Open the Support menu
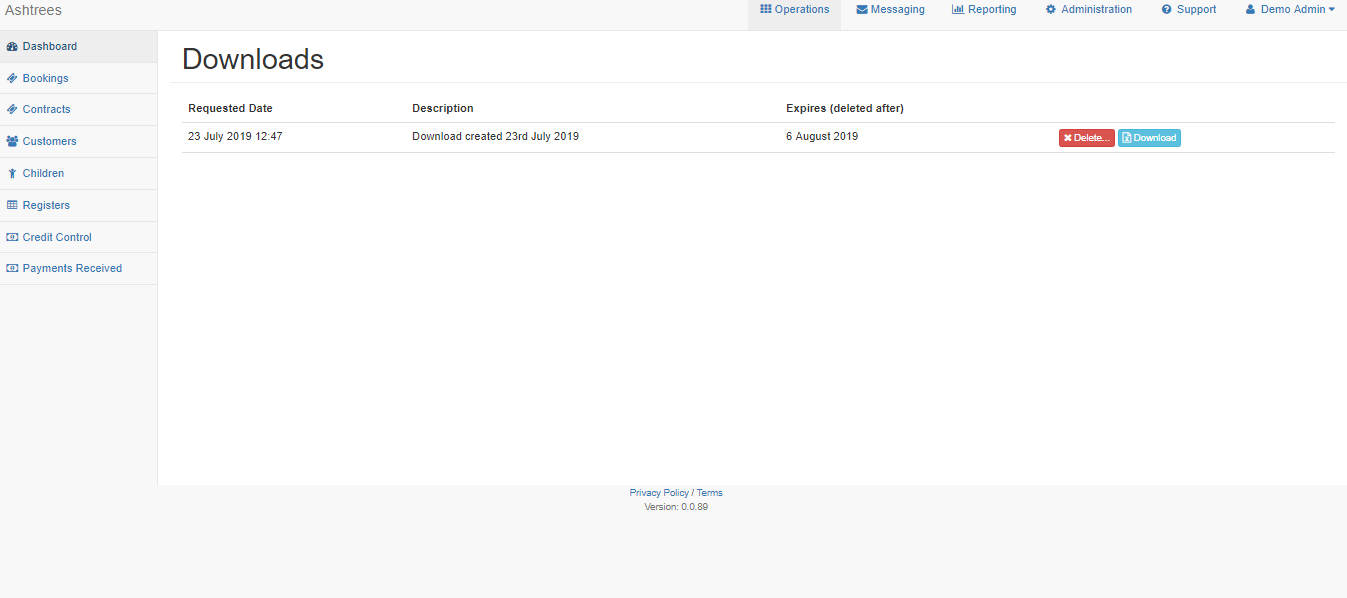Image resolution: width=1347 pixels, height=598 pixels. pos(1189,10)
